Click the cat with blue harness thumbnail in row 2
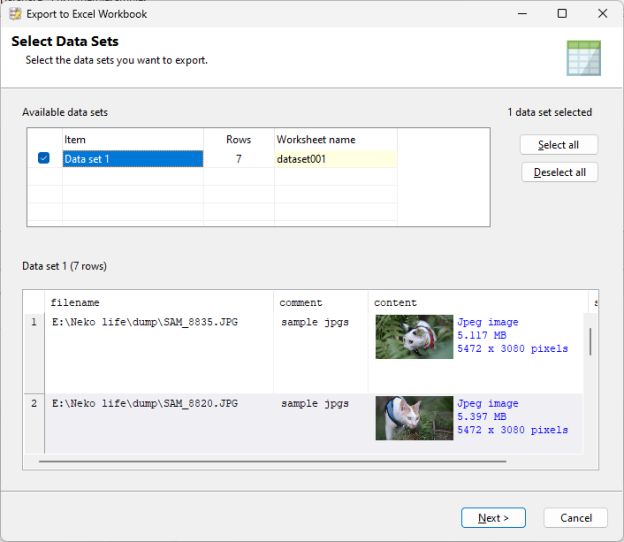The height and width of the screenshot is (542, 624). pyautogui.click(x=414, y=418)
